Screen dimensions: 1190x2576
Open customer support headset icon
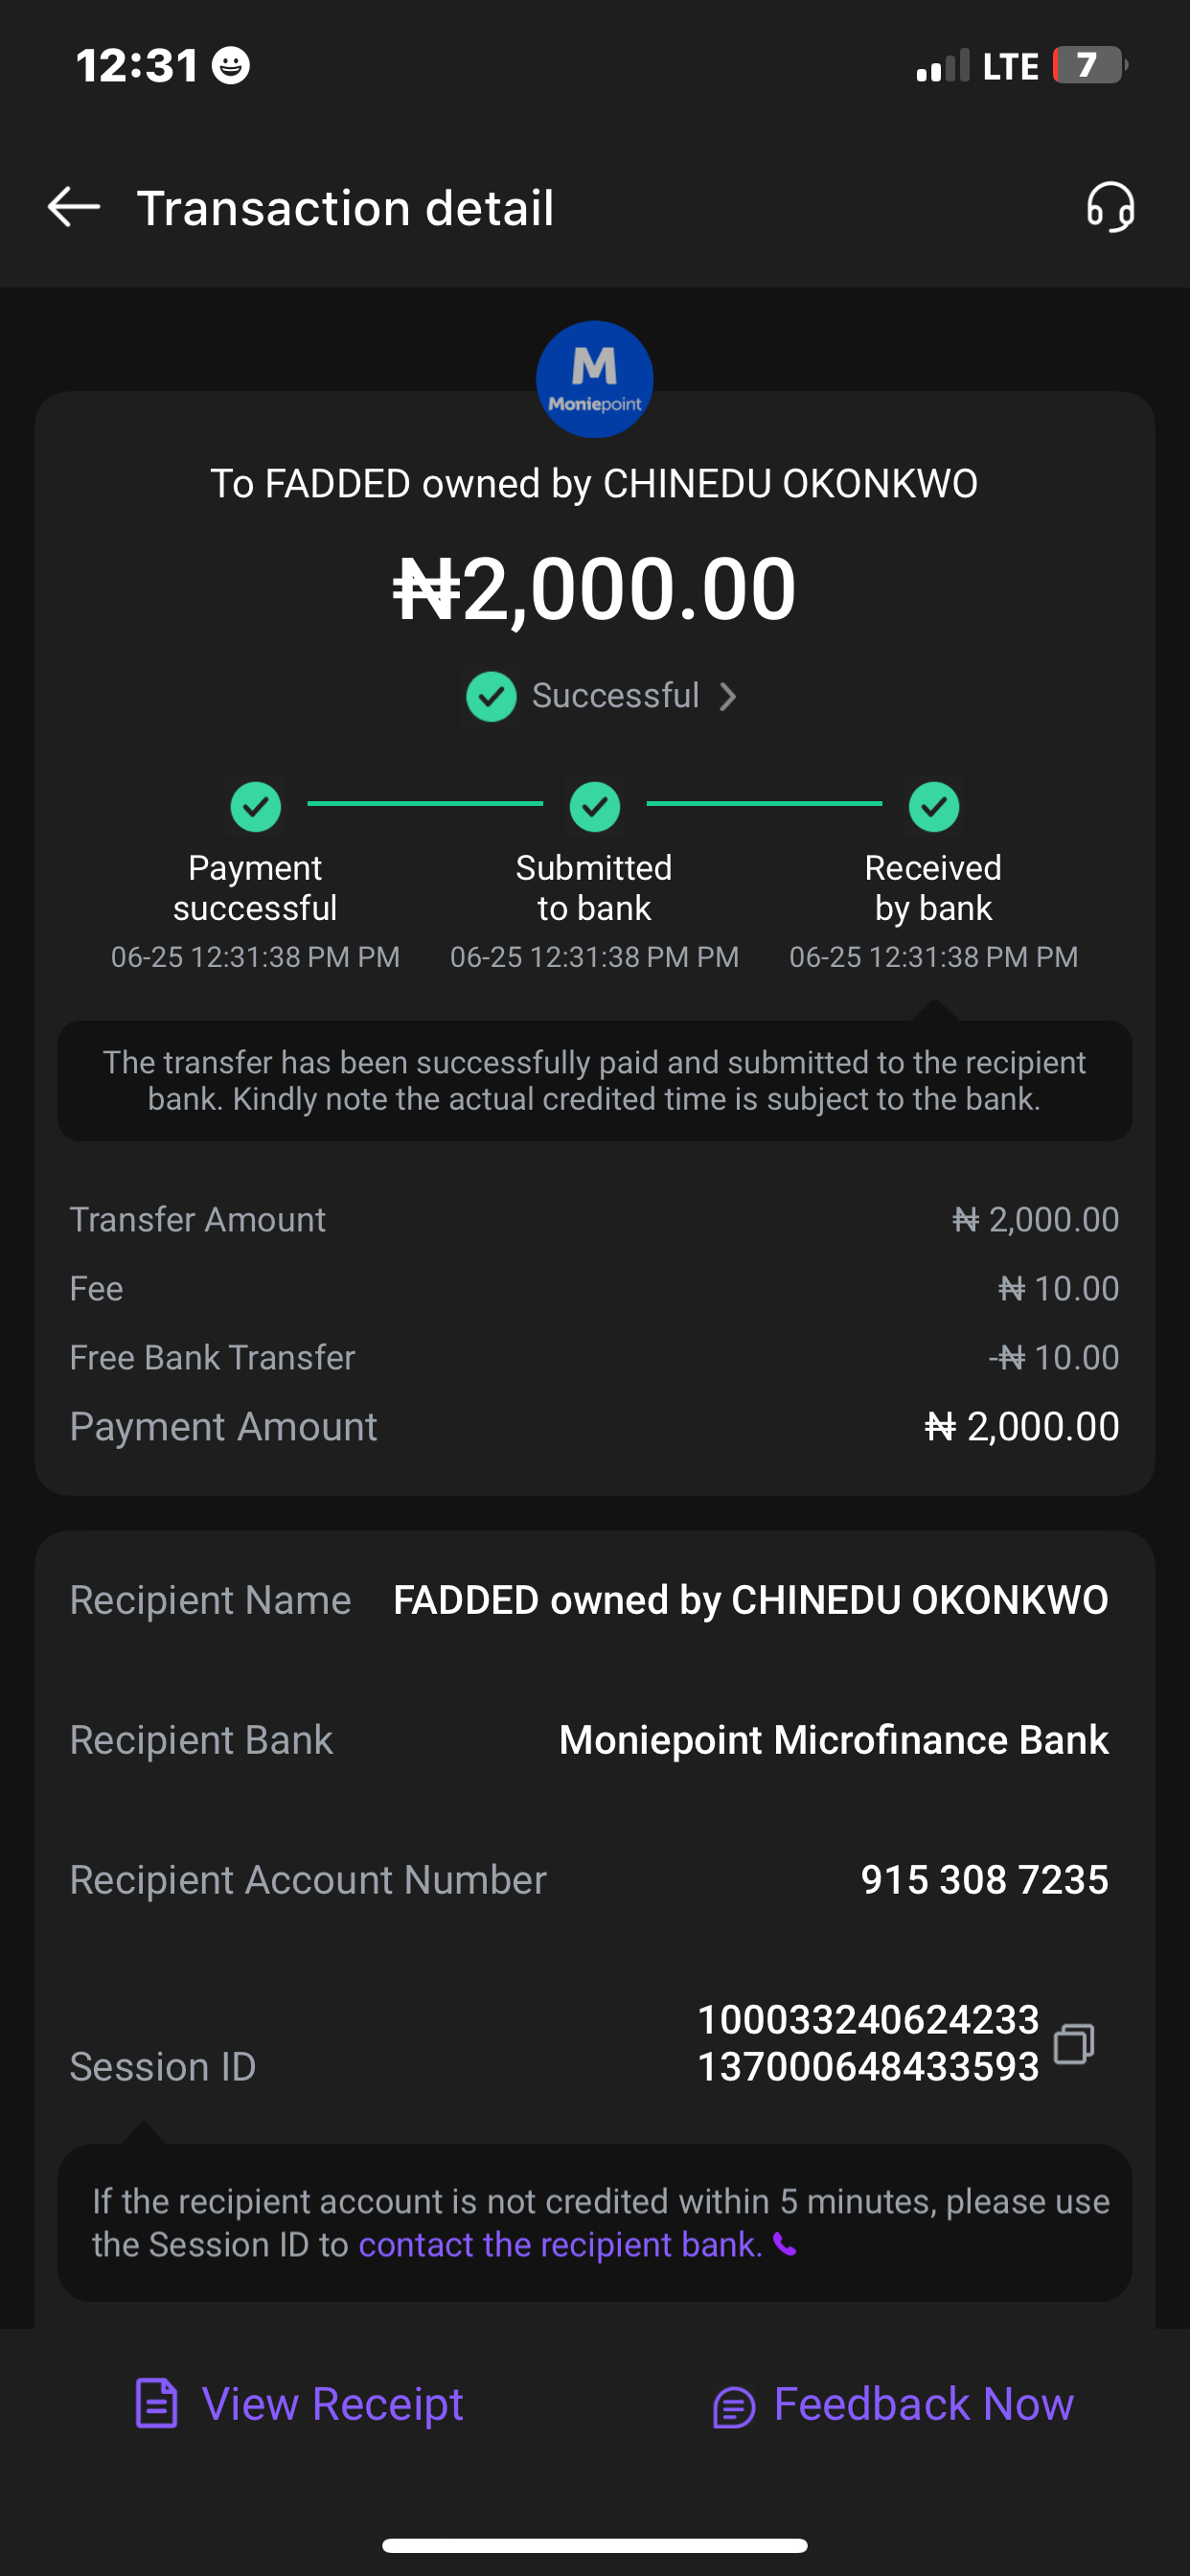(x=1110, y=207)
